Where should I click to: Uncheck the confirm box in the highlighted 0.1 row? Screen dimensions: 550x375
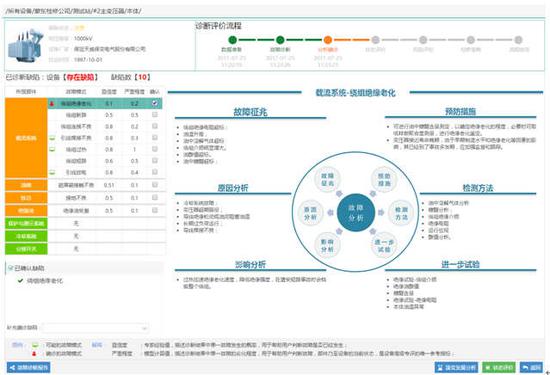(x=155, y=103)
